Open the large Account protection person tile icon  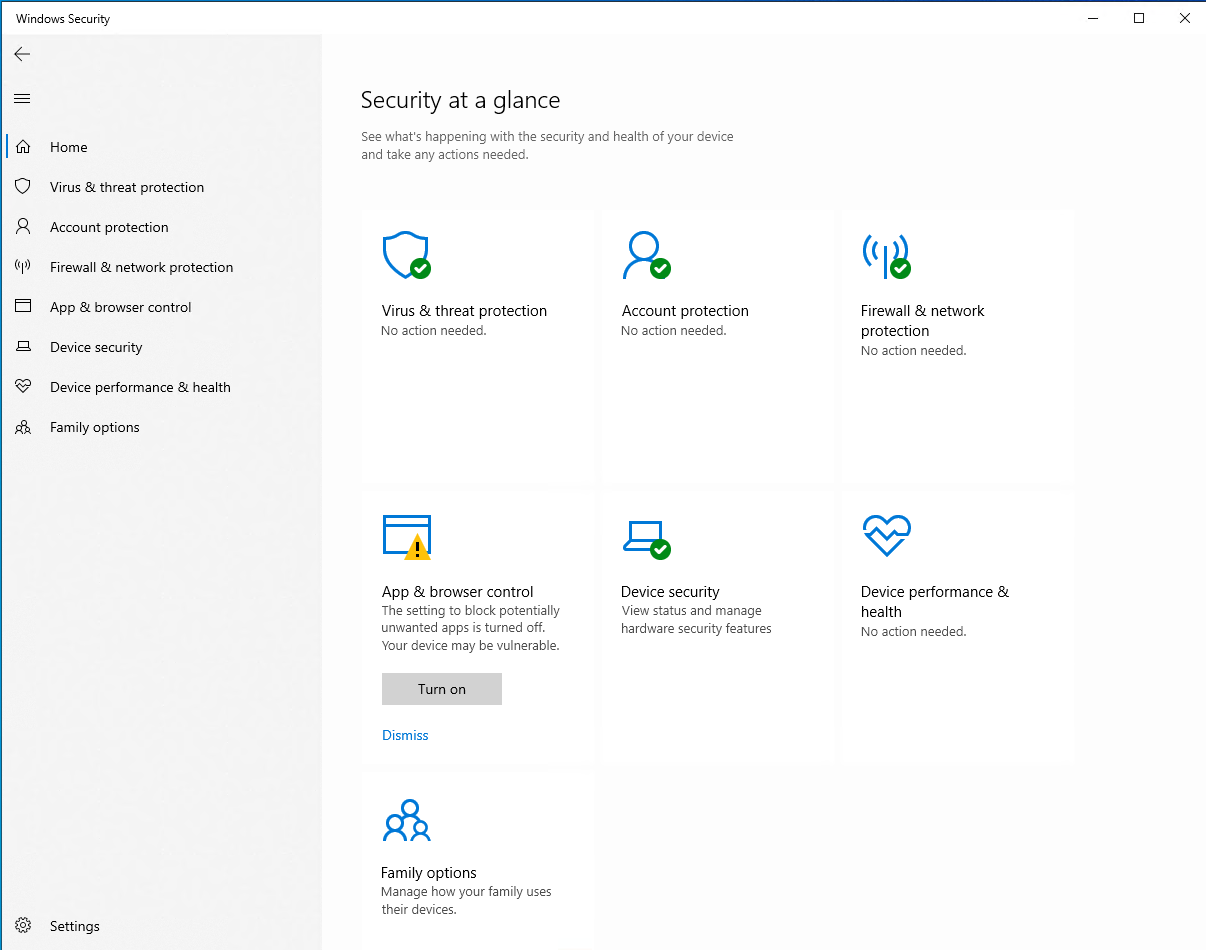point(646,256)
